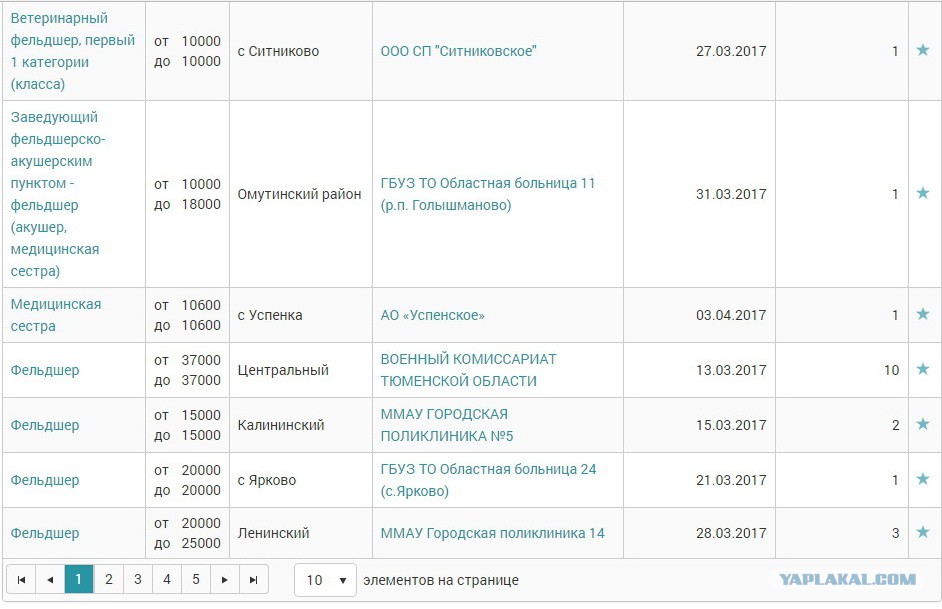Open employer АО «Успенское»
The image size is (942, 609).
pos(433,315)
